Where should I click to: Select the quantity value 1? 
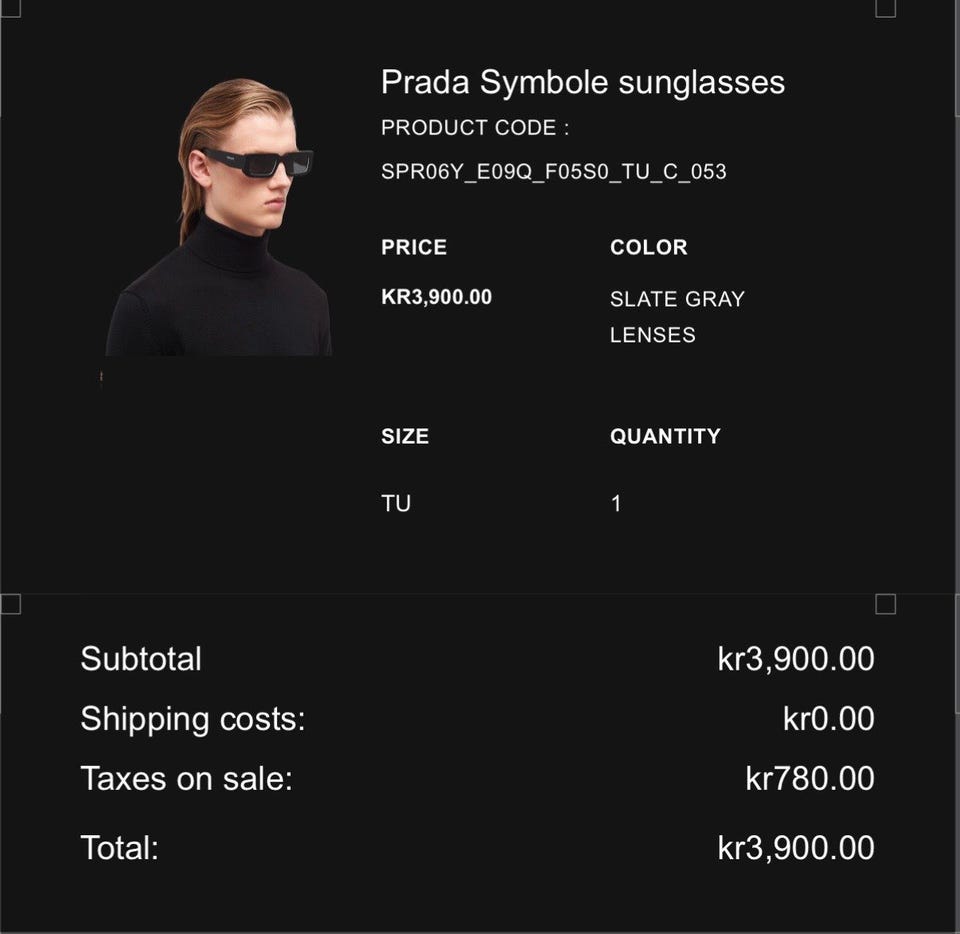(616, 503)
